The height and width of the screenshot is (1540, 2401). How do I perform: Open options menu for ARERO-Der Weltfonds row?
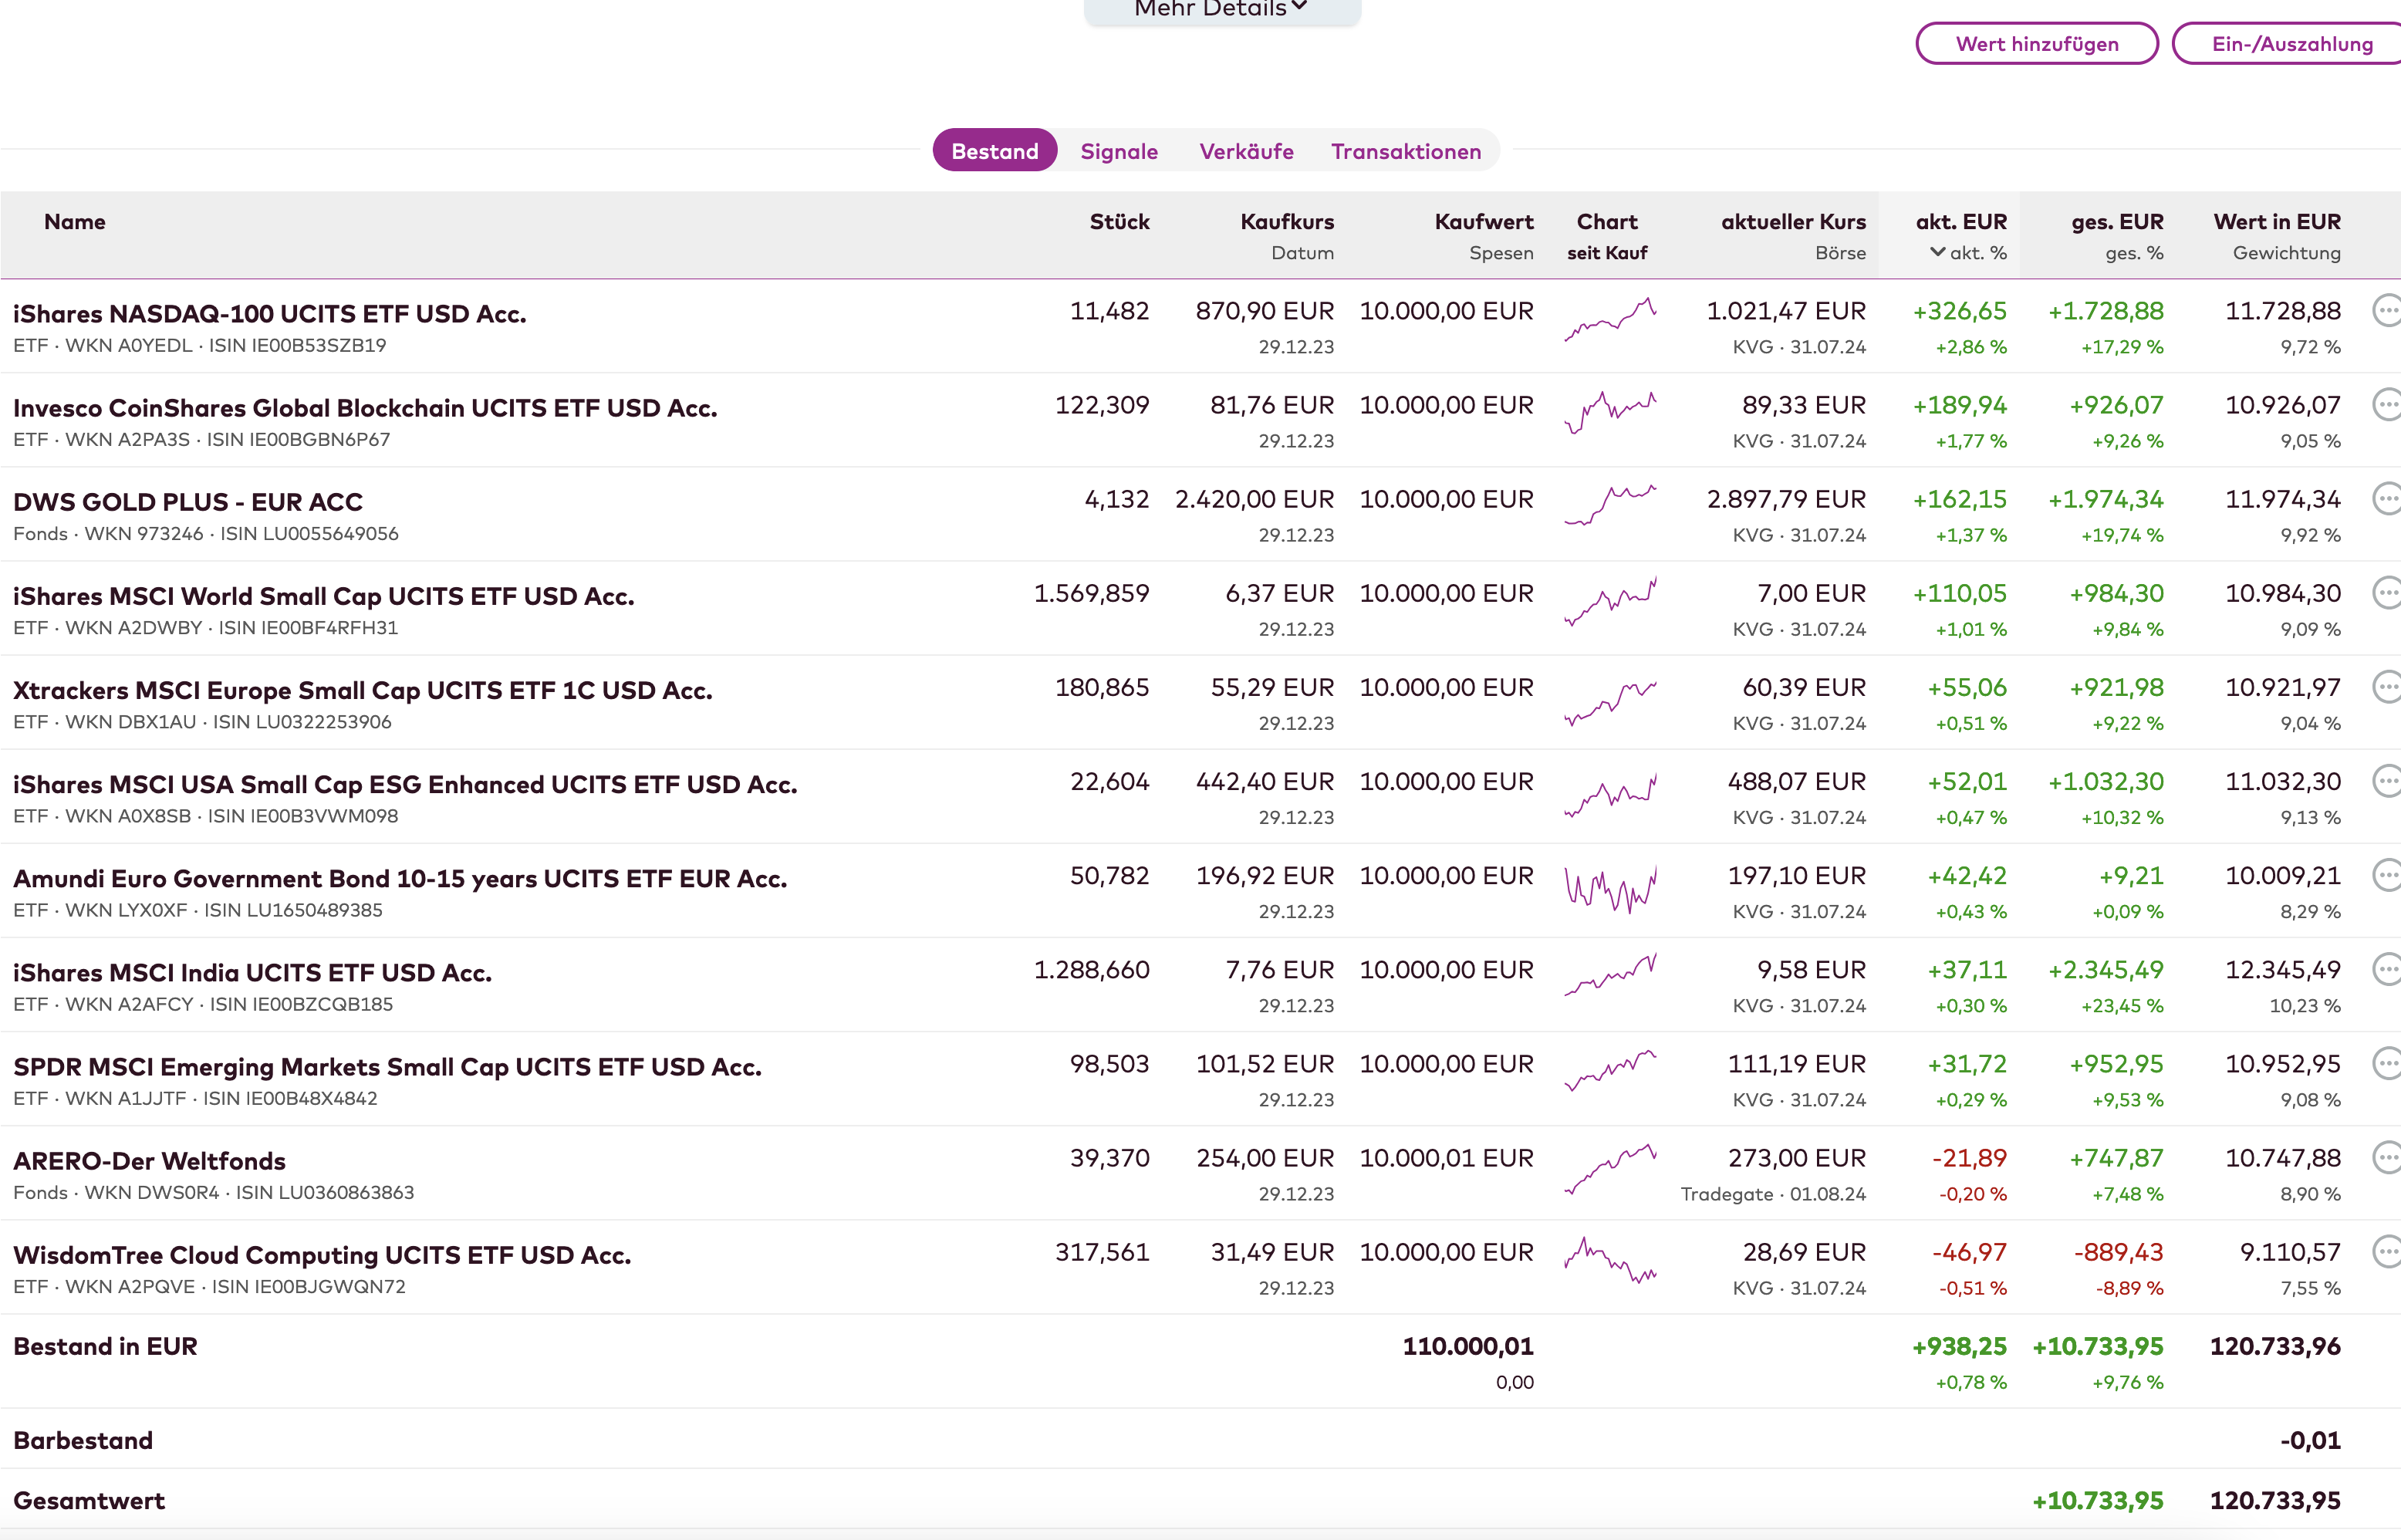(x=2386, y=1157)
